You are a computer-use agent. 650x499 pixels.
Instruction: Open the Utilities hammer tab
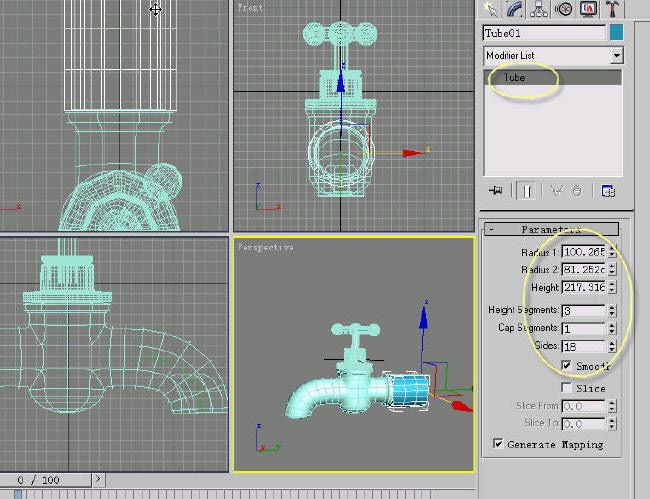[613, 9]
